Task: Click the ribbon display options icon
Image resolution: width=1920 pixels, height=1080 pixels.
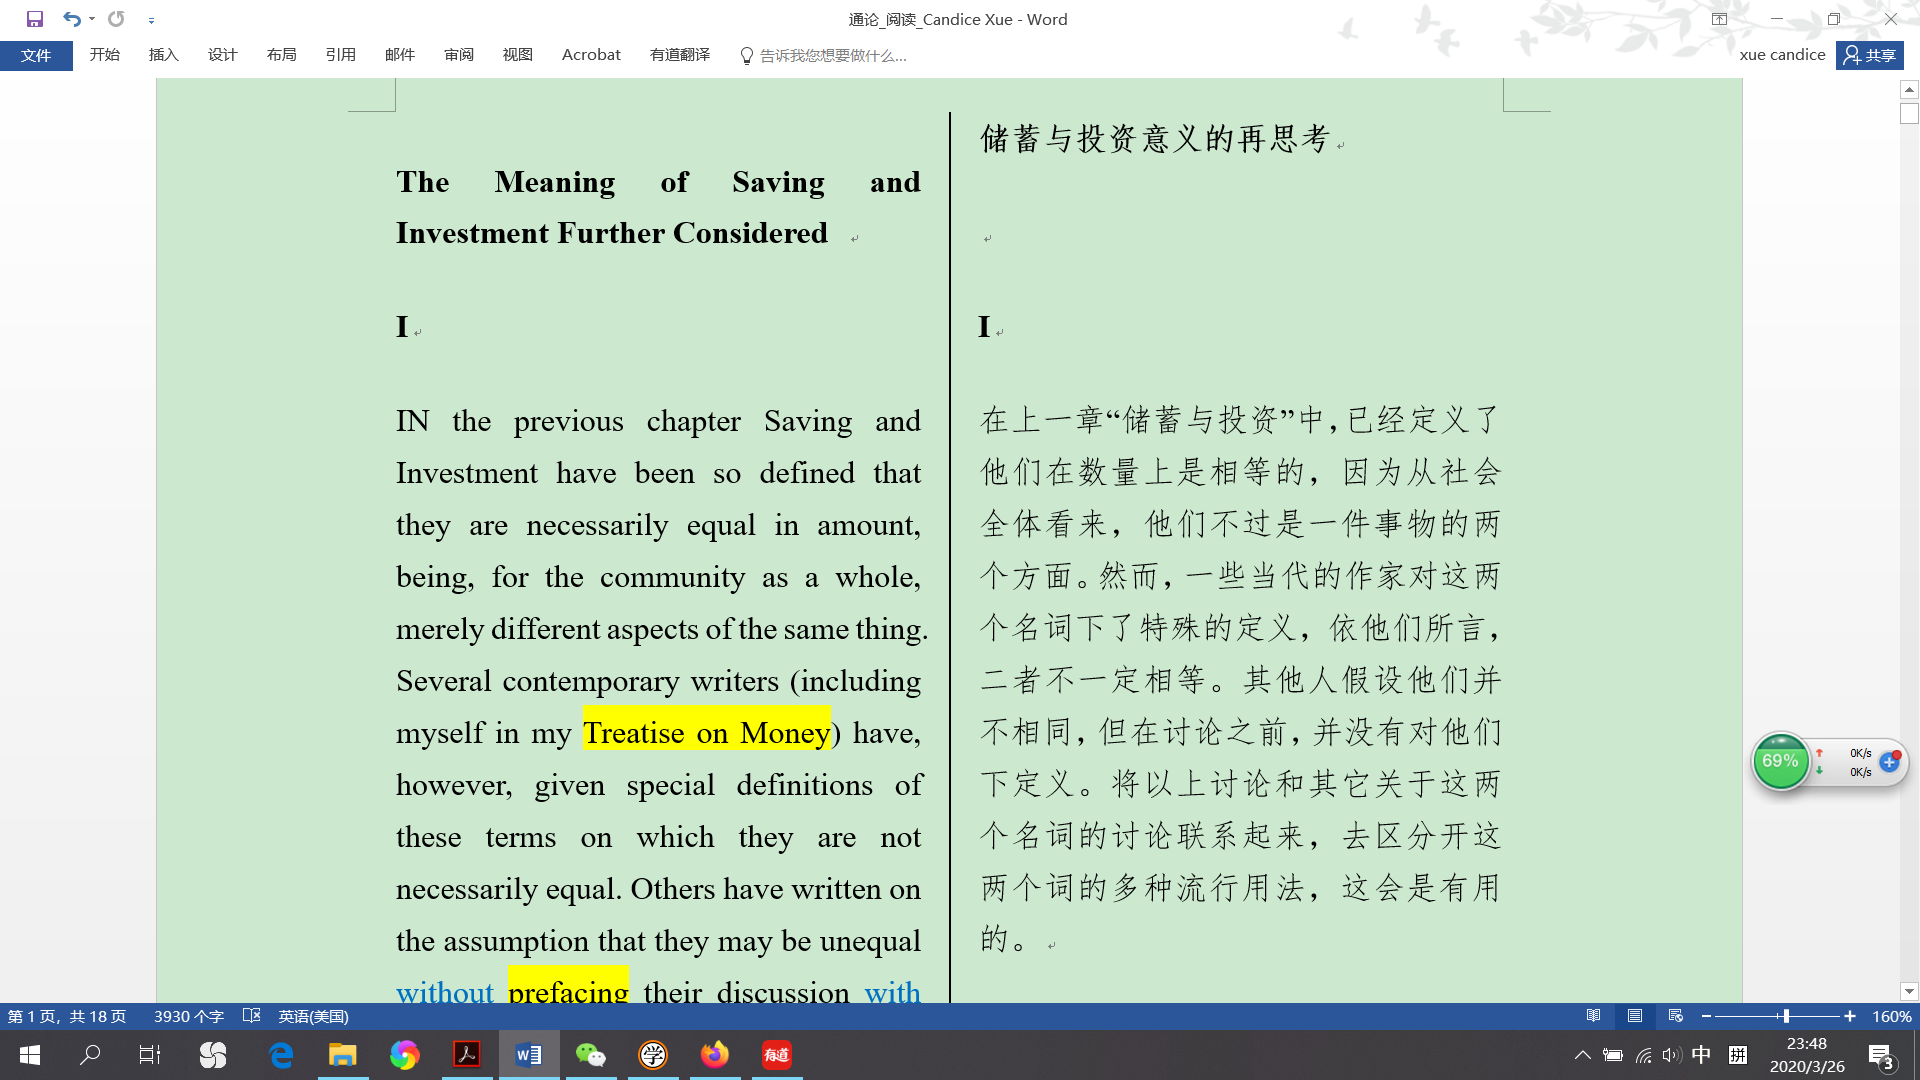Action: pyautogui.click(x=1719, y=19)
